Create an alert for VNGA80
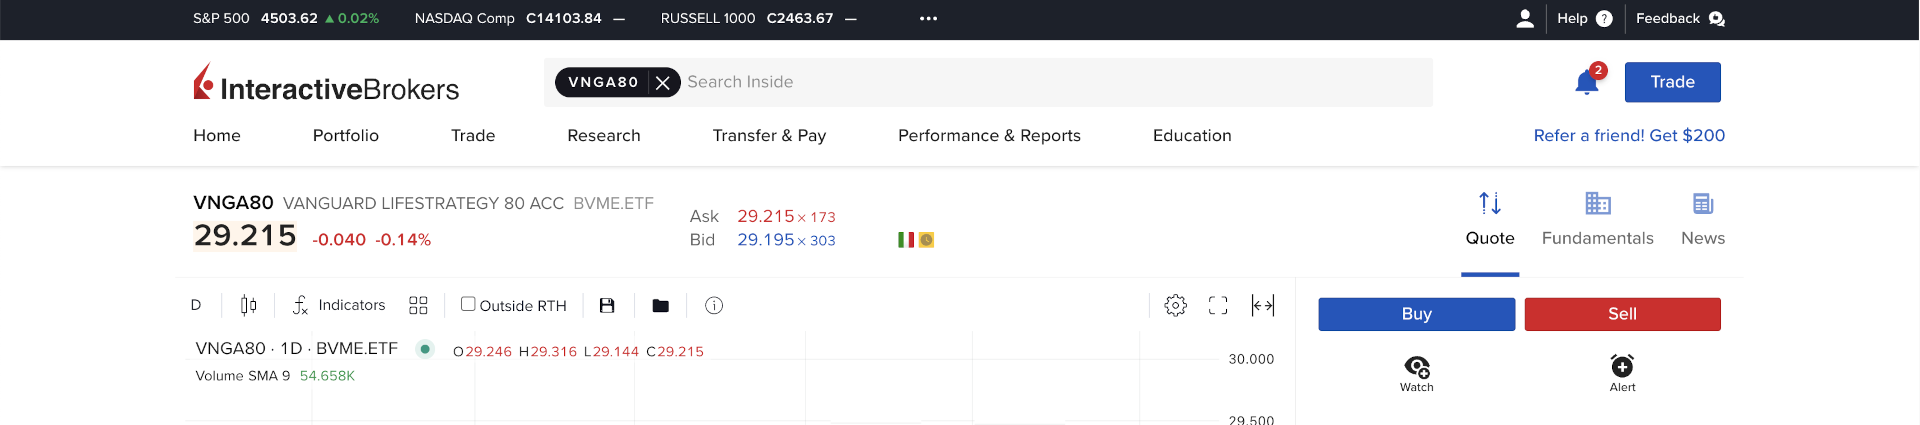The height and width of the screenshot is (425, 1920). coord(1622,372)
